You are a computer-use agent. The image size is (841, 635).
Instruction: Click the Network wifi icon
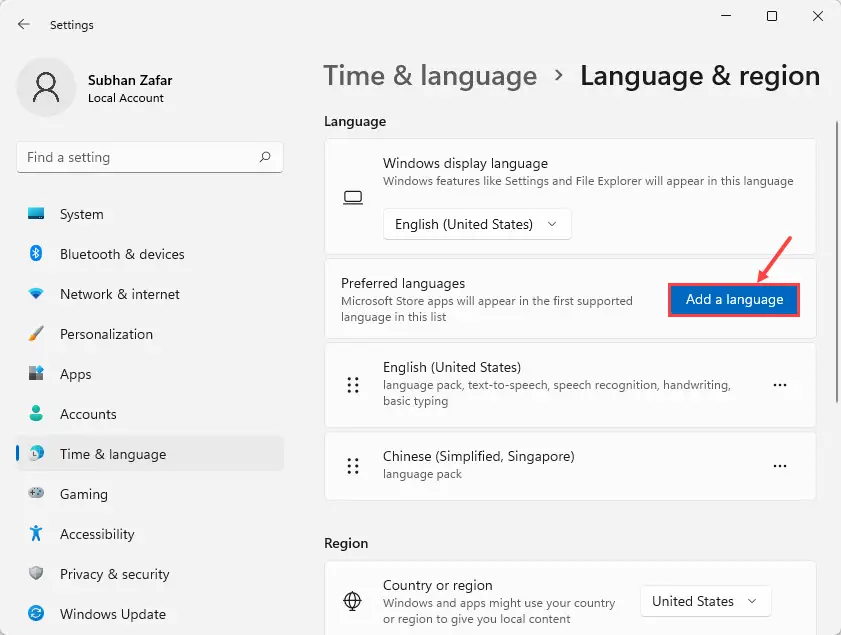tap(36, 293)
